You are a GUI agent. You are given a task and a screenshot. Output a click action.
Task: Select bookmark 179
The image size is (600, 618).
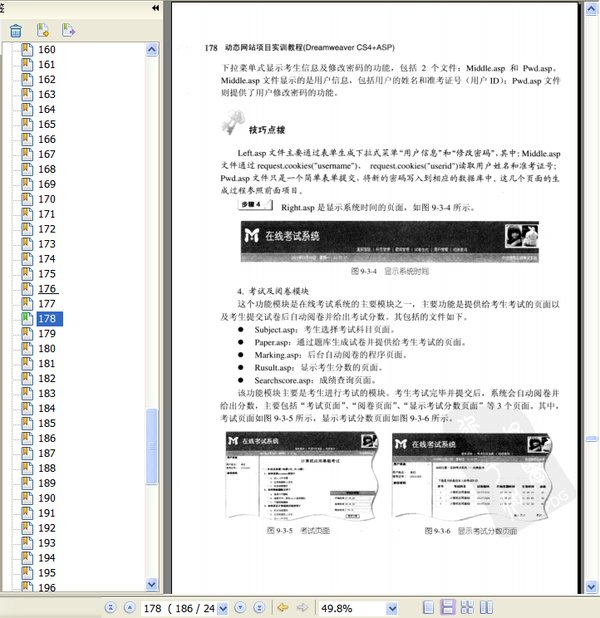pos(47,334)
